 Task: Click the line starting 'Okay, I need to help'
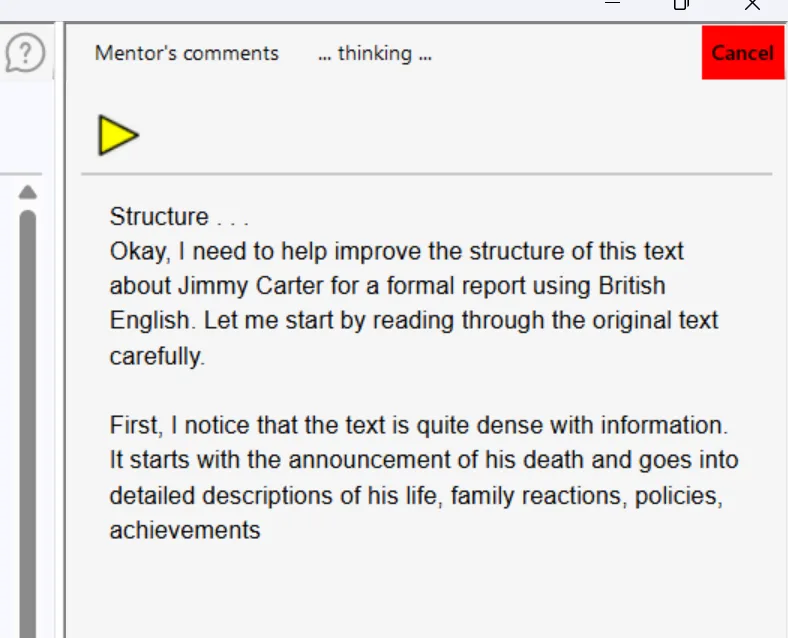point(397,251)
